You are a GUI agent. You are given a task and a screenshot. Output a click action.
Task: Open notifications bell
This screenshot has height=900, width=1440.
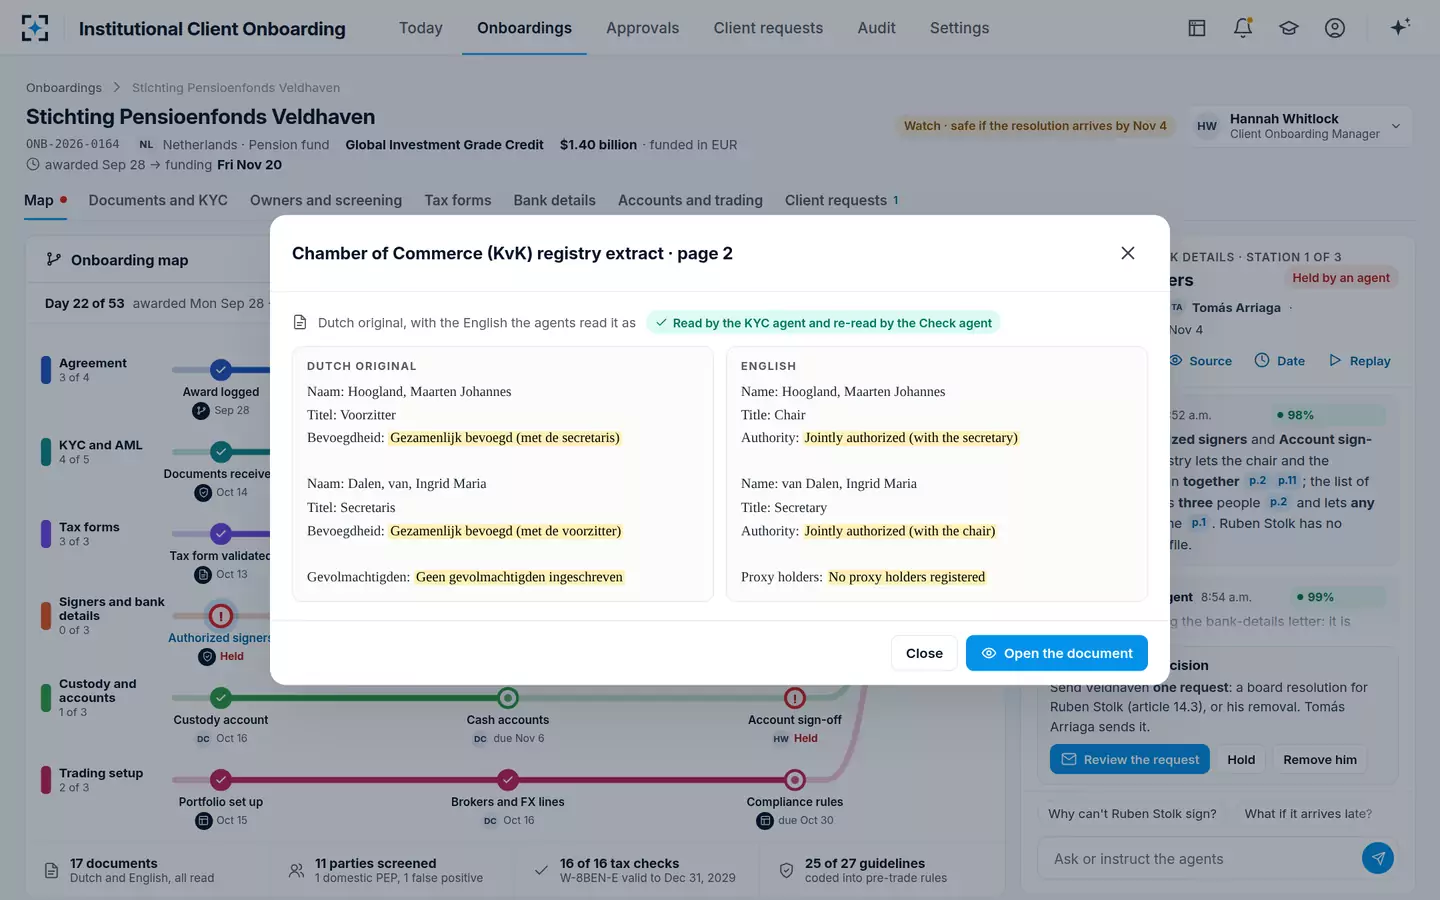coord(1243,28)
